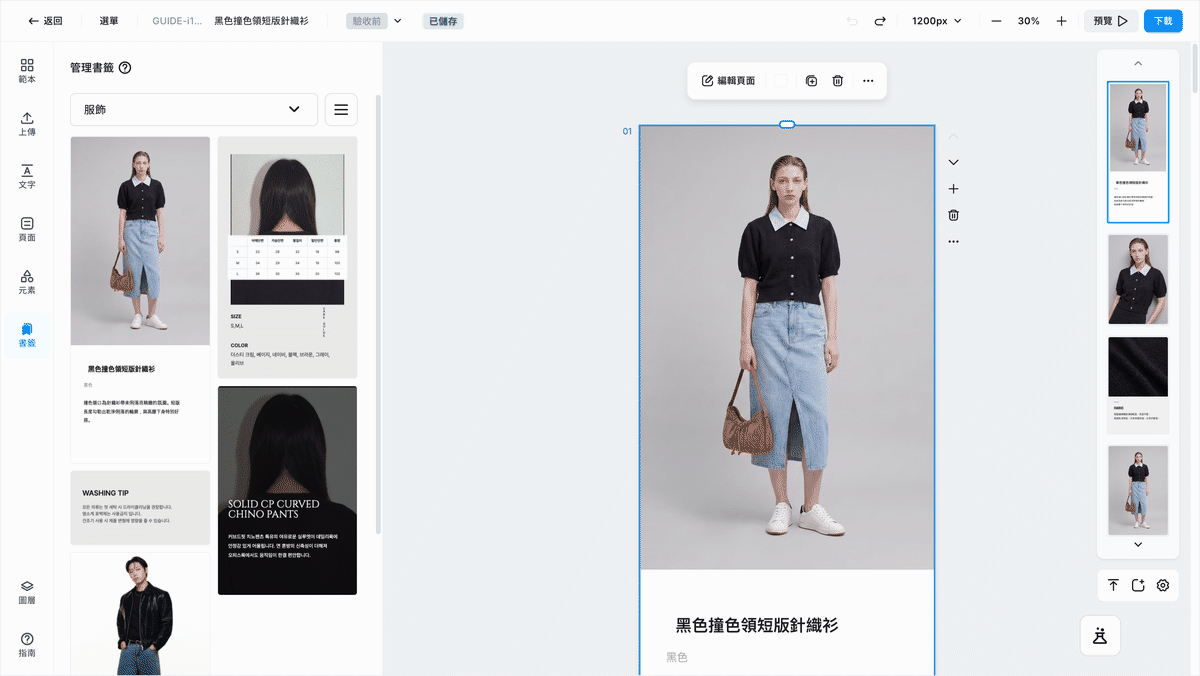
Task: Open the 驗收前 status dropdown
Action: [374, 21]
